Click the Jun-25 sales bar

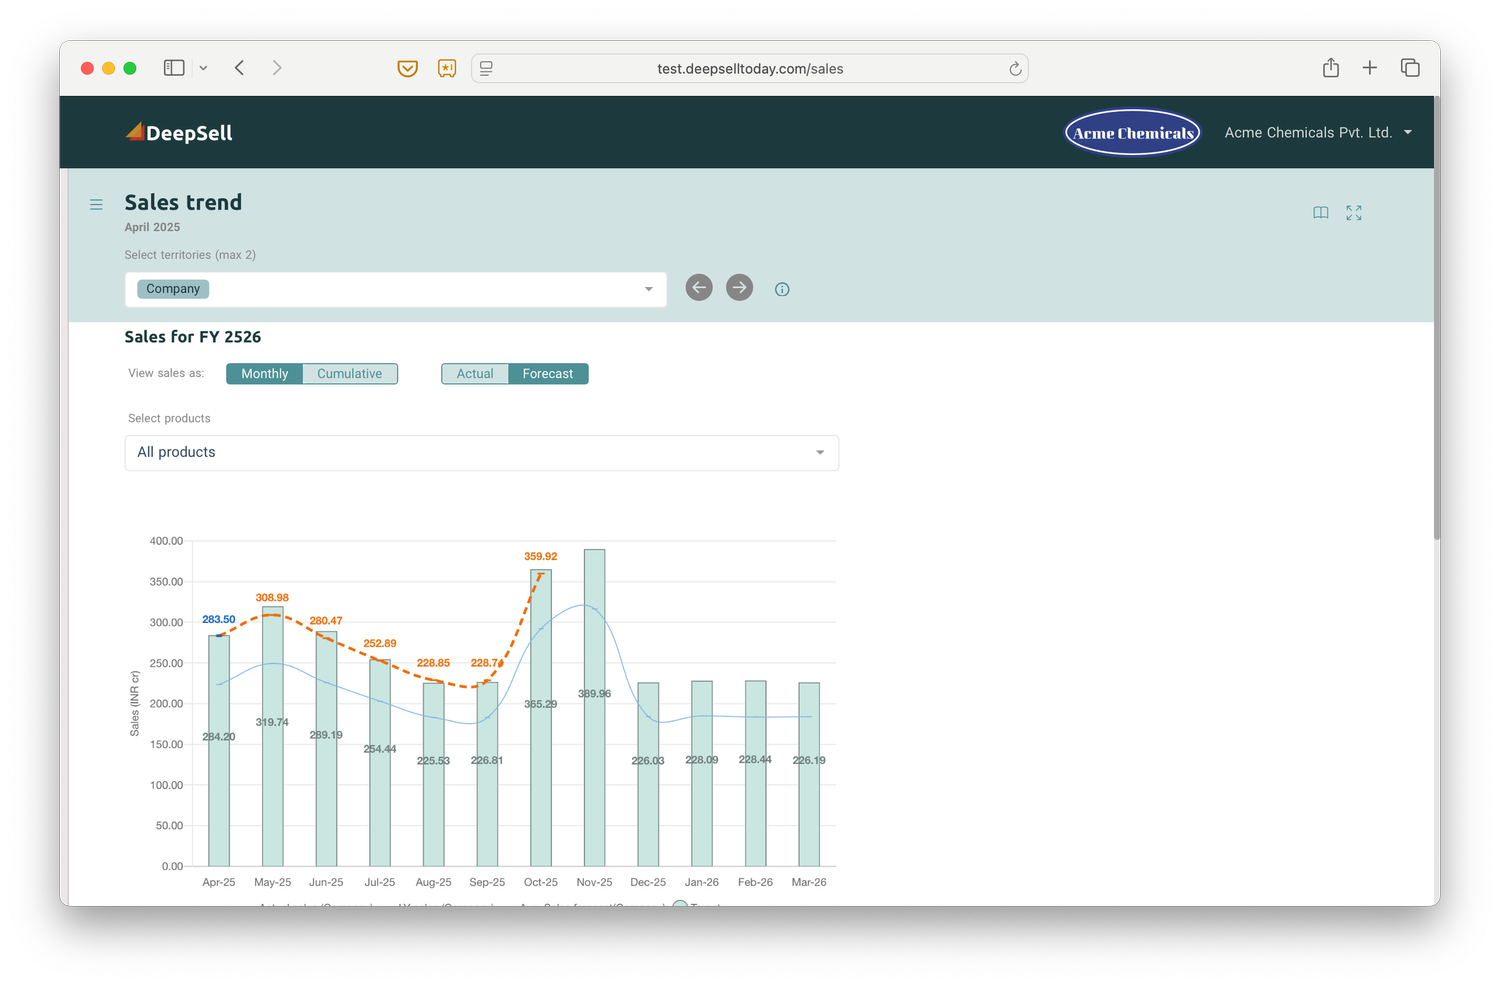[326, 749]
